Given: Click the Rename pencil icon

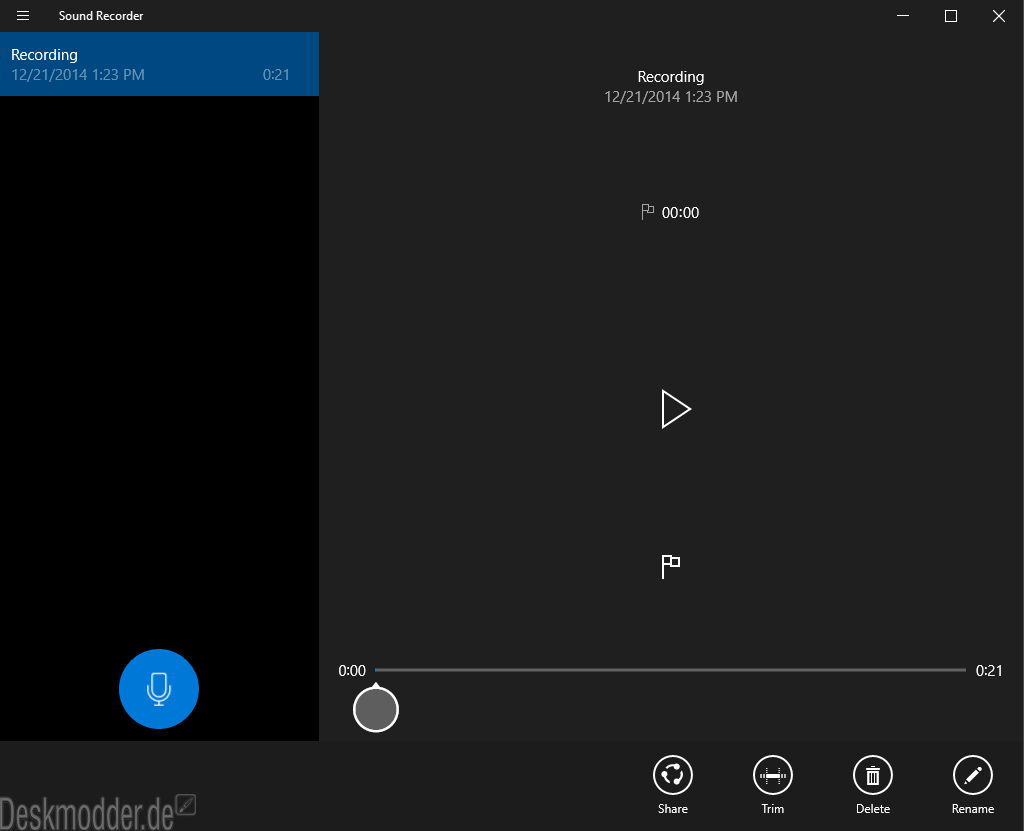Looking at the screenshot, I should (972, 775).
